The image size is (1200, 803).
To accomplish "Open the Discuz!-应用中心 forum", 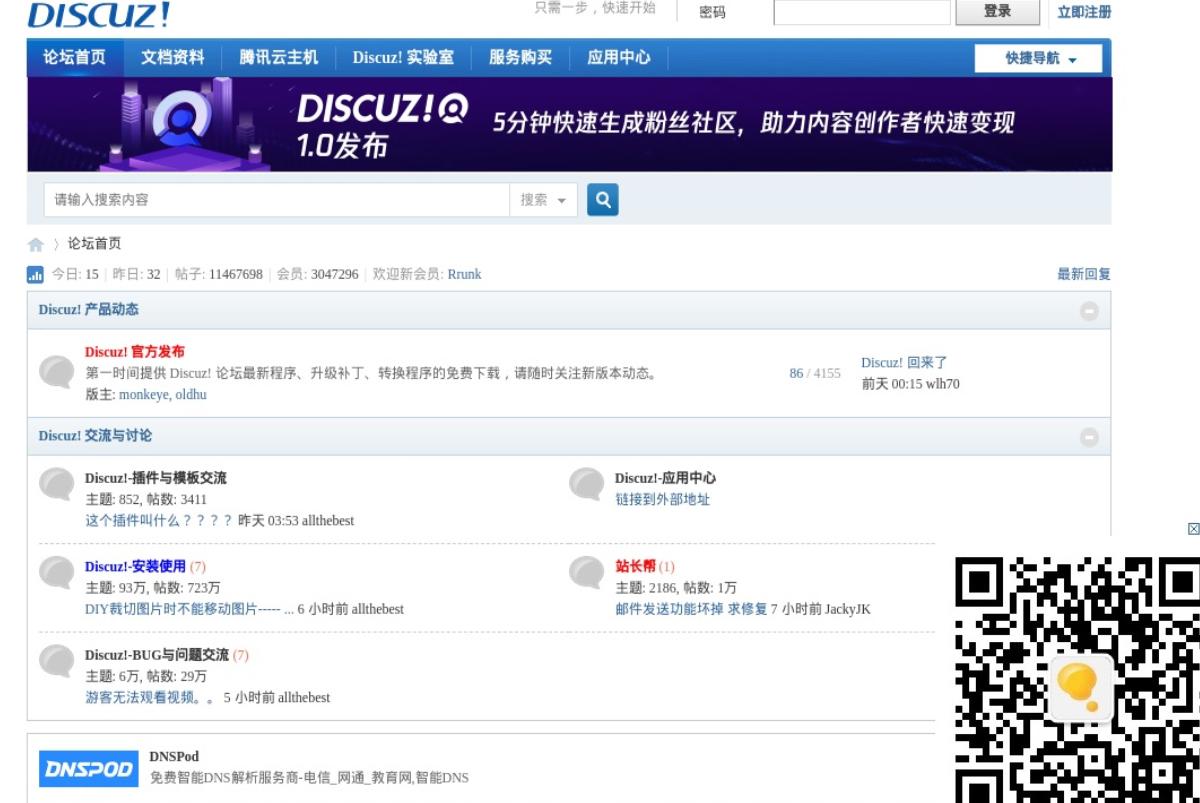I will pos(665,478).
